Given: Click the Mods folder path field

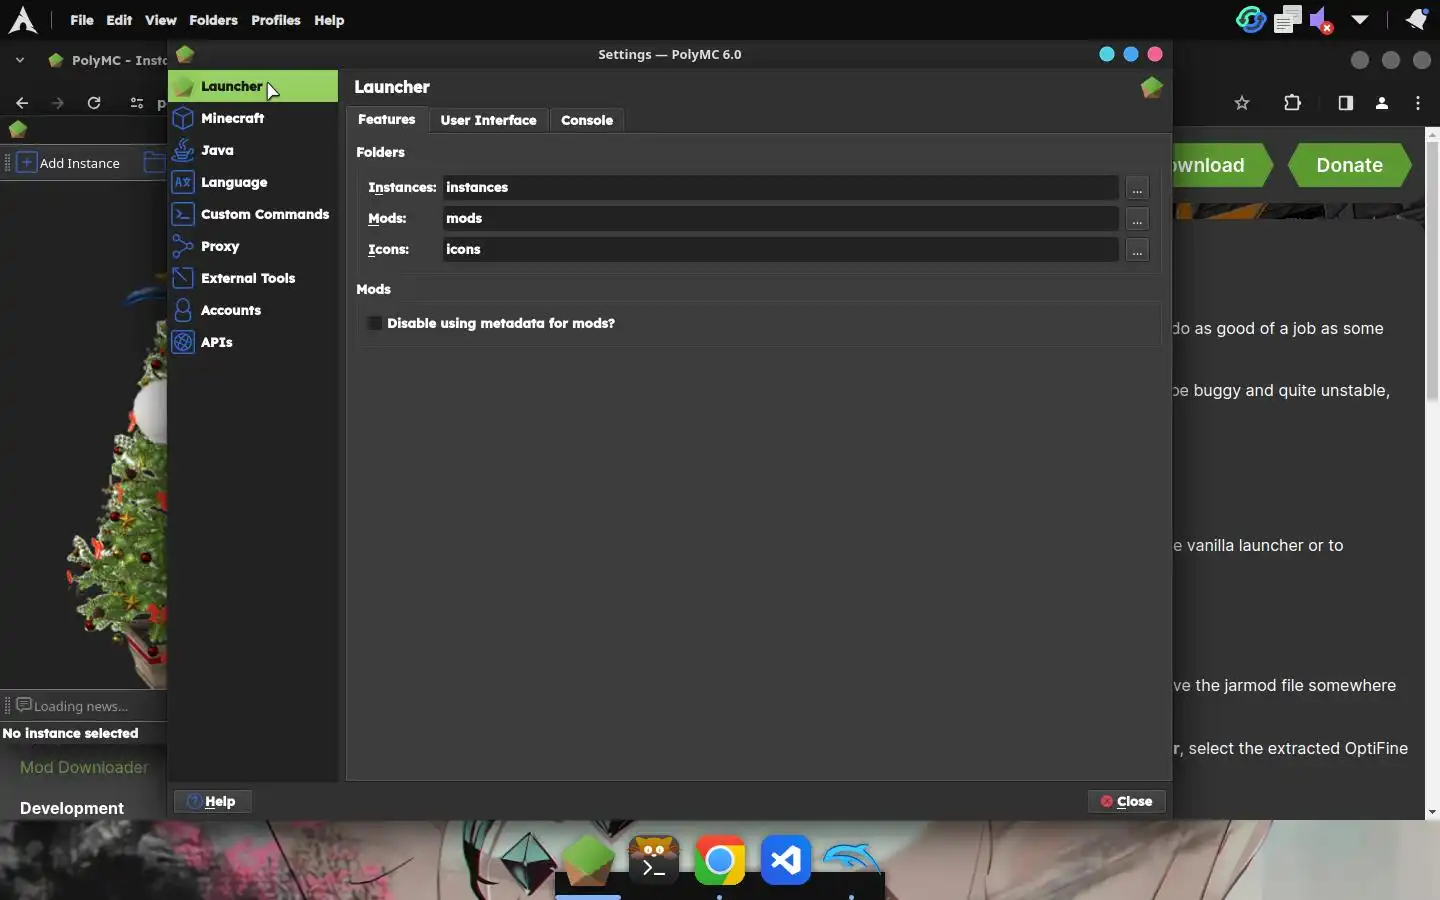Looking at the screenshot, I should pyautogui.click(x=780, y=218).
